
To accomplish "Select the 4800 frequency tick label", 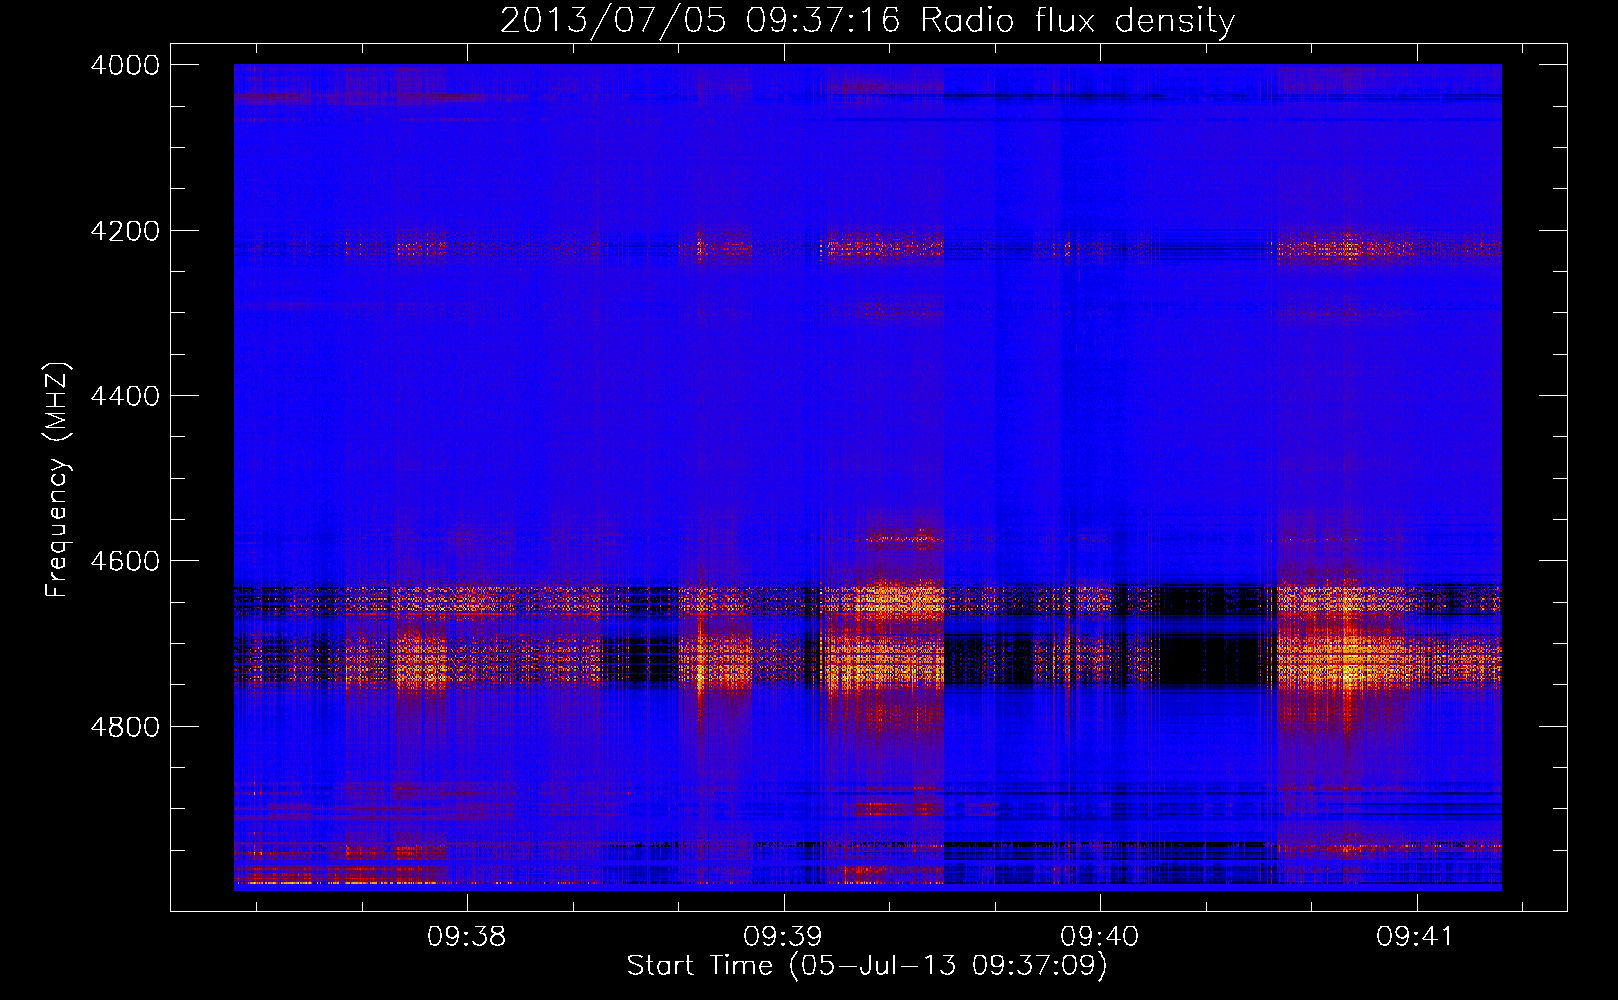I will tap(125, 727).
